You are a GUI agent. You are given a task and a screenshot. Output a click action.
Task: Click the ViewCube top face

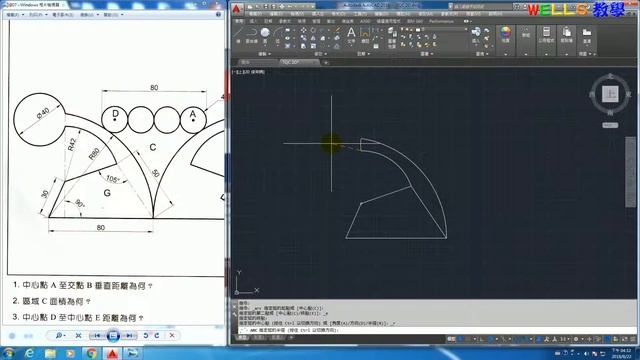pos(611,94)
